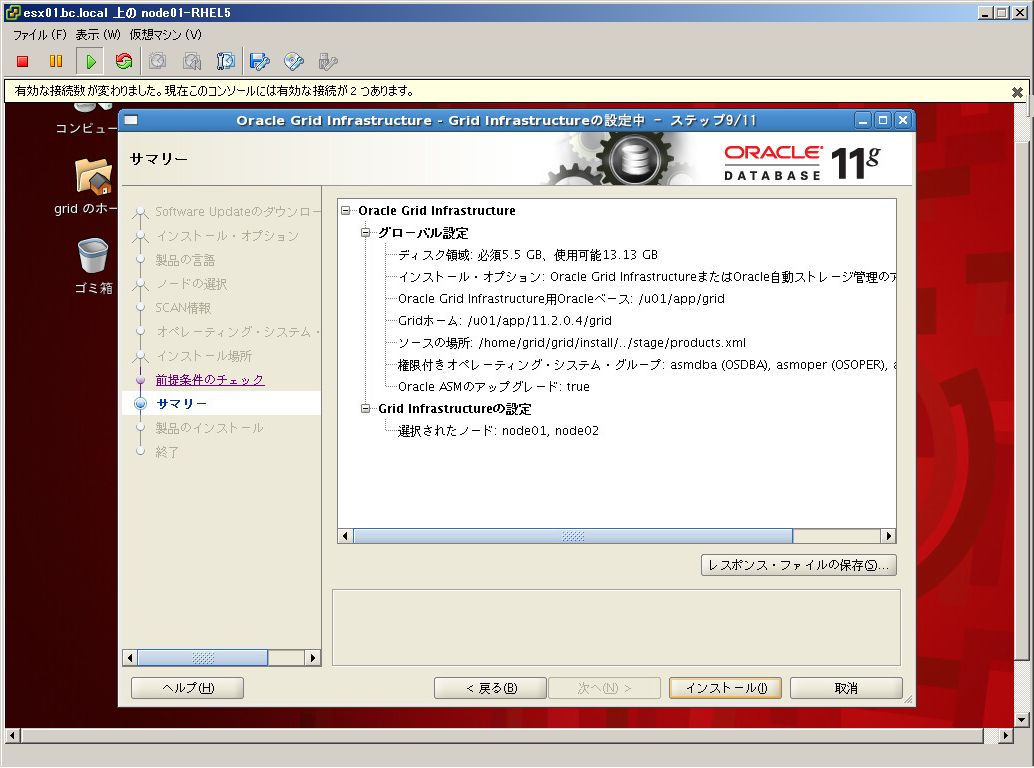Collapse the Grid Infrastructureの設定 tree node
1034x768 pixels.
tap(365, 408)
